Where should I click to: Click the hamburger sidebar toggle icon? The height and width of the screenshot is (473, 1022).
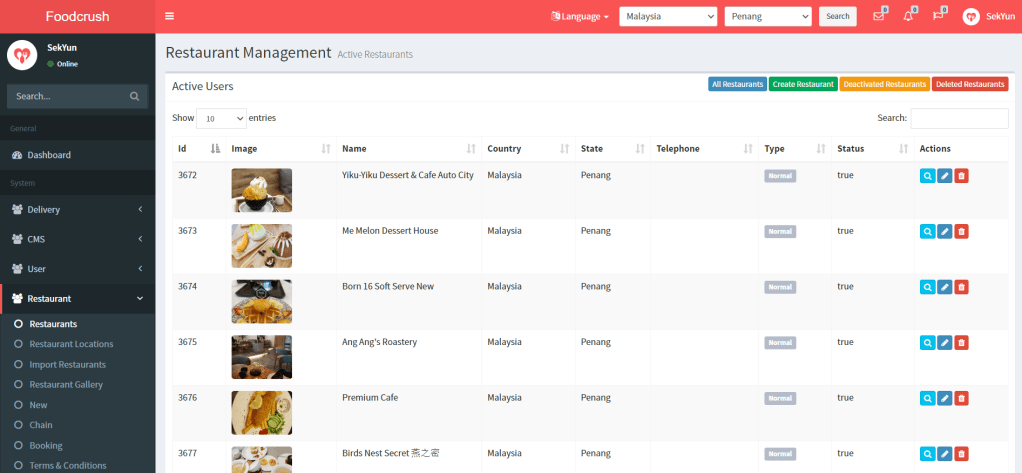(170, 16)
